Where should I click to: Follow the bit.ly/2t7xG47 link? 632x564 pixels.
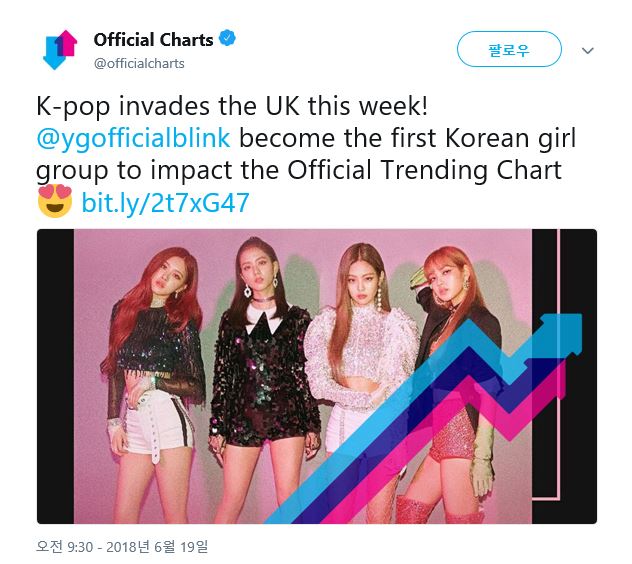coord(165,204)
